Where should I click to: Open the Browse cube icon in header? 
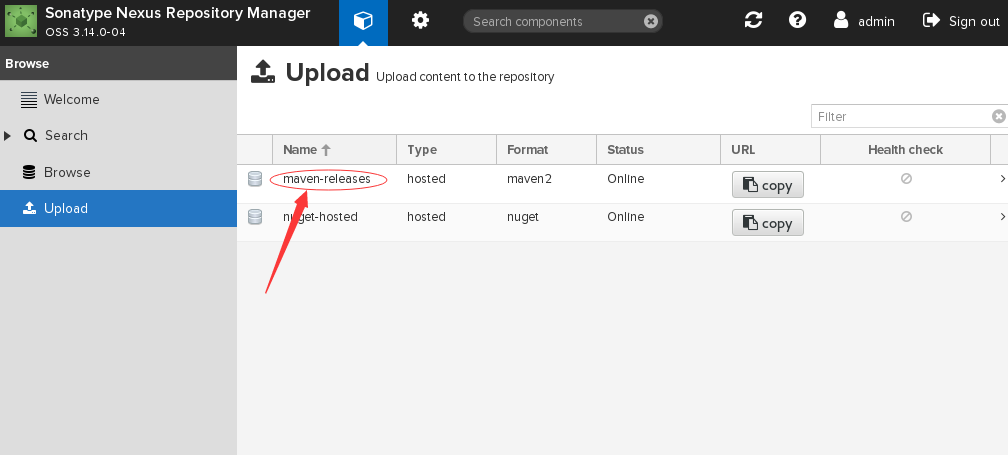coord(363,21)
